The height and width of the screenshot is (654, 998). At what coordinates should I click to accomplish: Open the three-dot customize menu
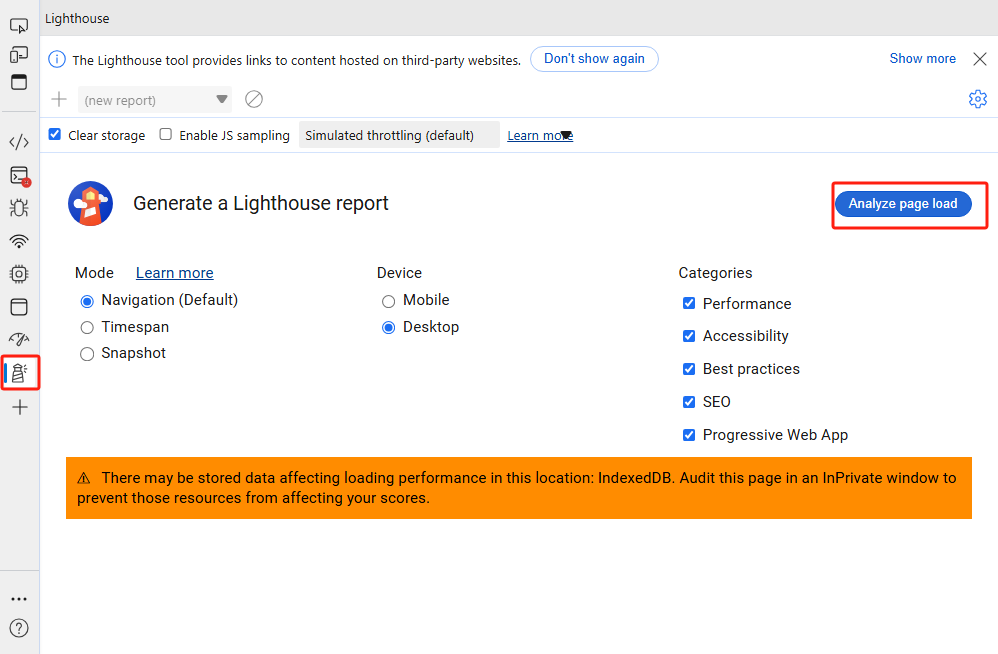(19, 599)
